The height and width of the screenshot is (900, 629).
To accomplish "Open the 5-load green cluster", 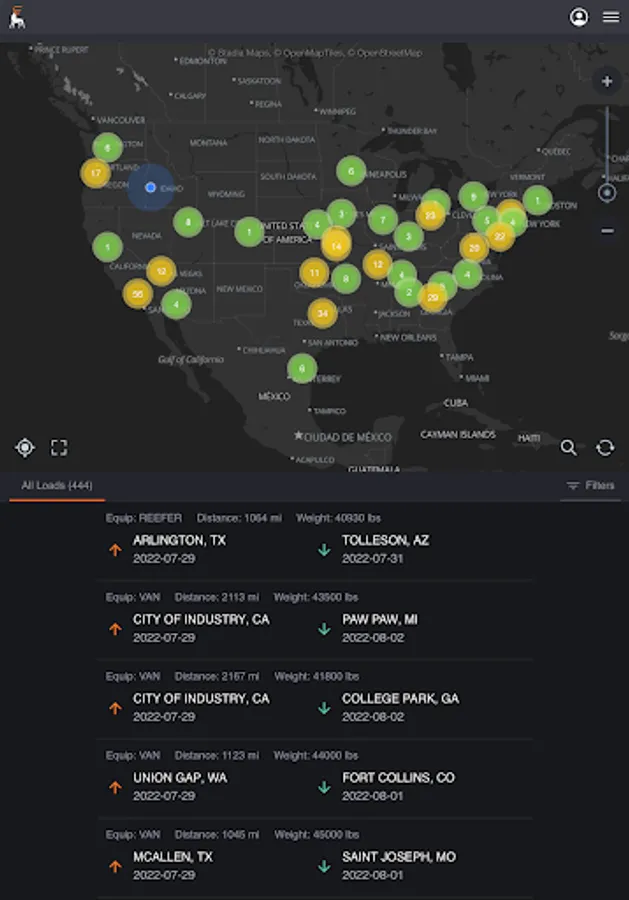I will point(487,220).
